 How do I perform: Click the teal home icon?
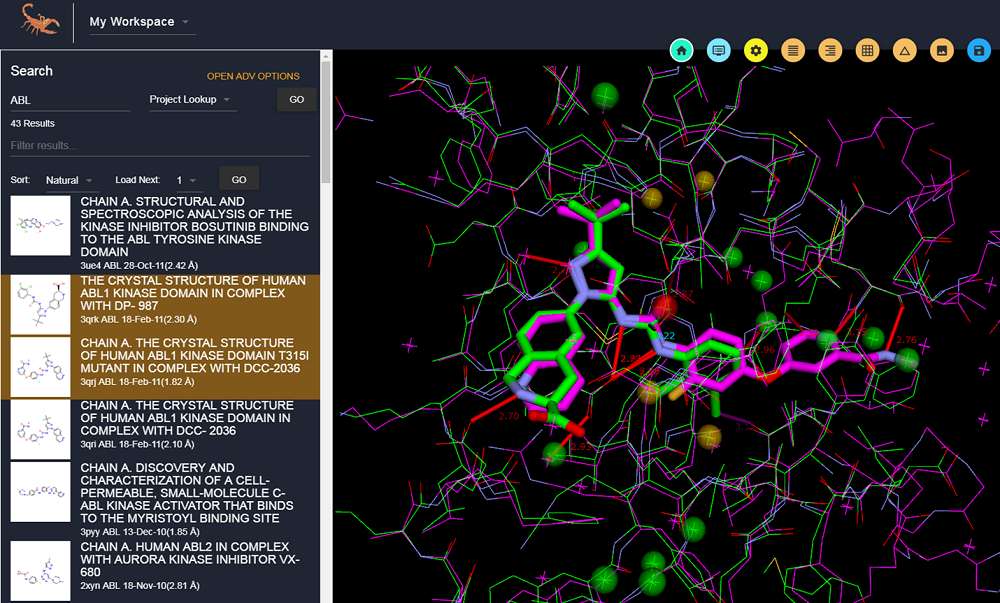click(681, 50)
